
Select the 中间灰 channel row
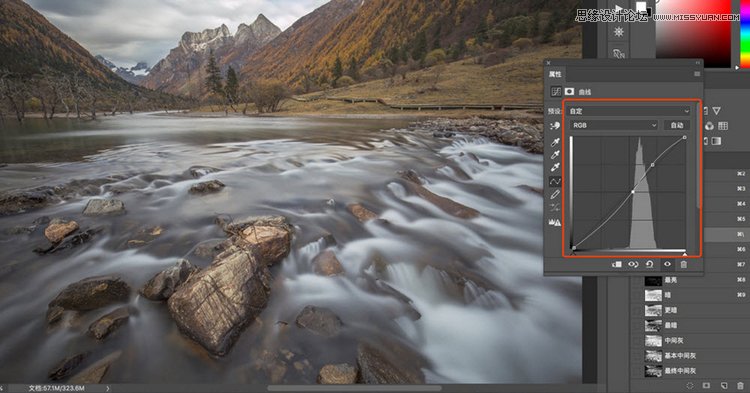690,341
